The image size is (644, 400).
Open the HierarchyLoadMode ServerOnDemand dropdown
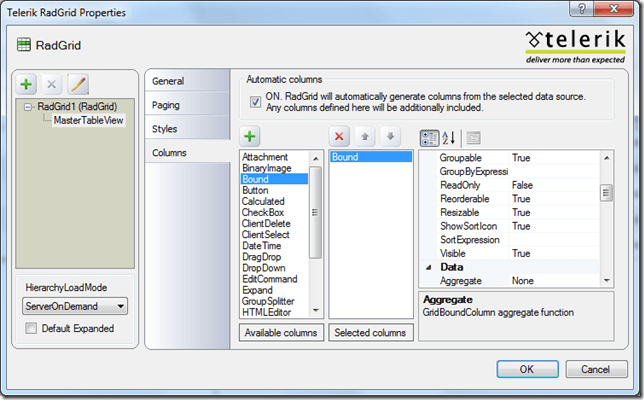click(75, 306)
